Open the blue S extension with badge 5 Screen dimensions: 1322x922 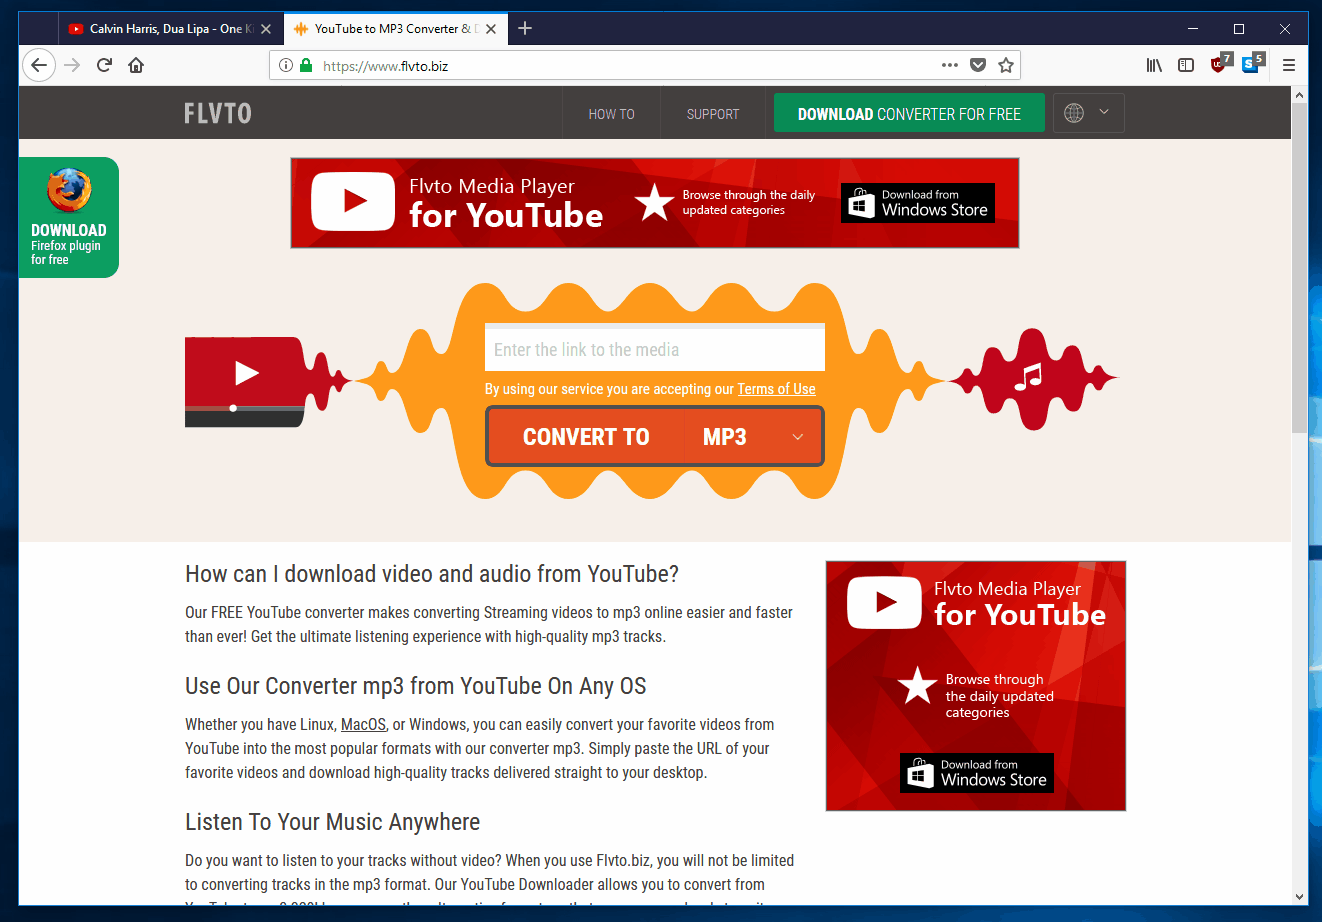pyautogui.click(x=1252, y=64)
